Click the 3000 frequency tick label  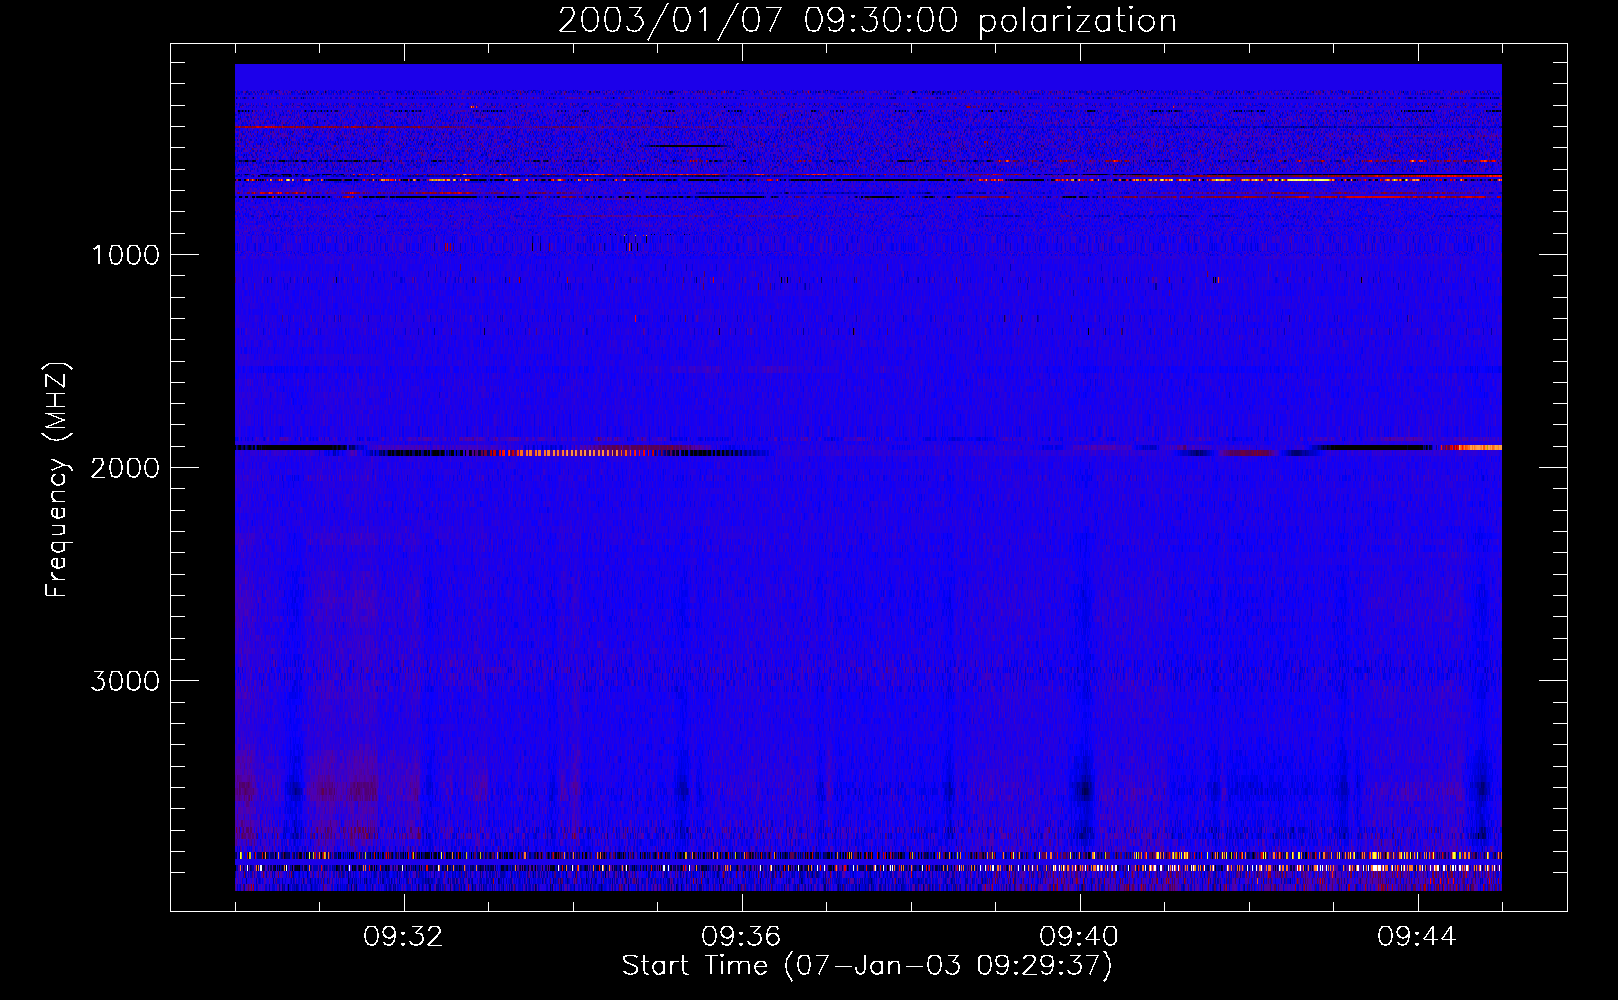pyautogui.click(x=125, y=681)
